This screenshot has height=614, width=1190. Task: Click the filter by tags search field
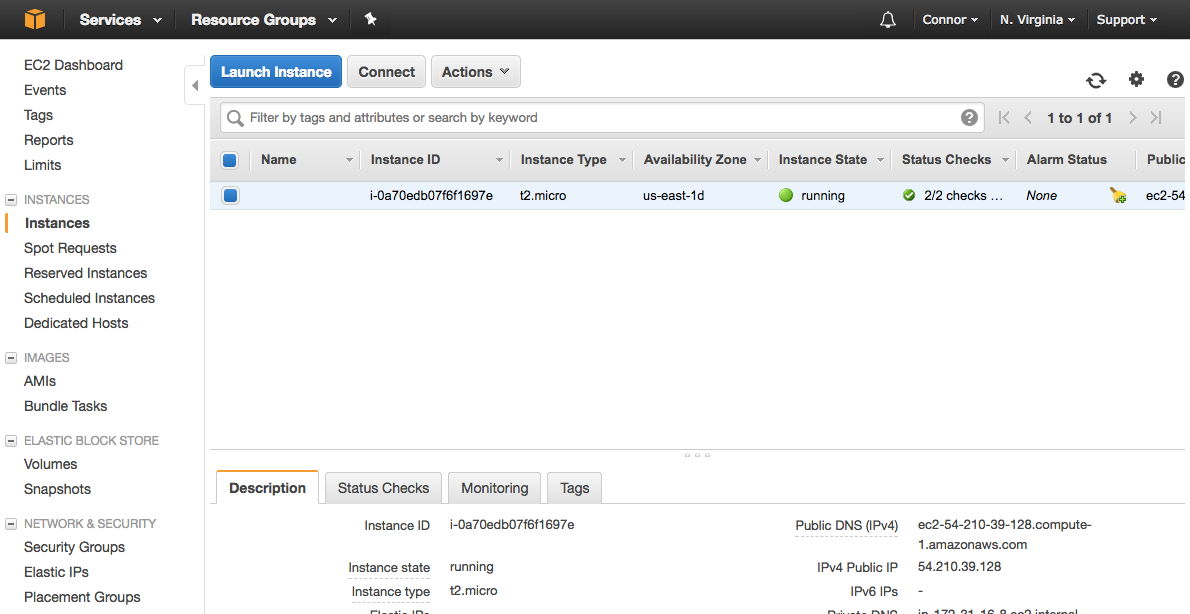[600, 118]
